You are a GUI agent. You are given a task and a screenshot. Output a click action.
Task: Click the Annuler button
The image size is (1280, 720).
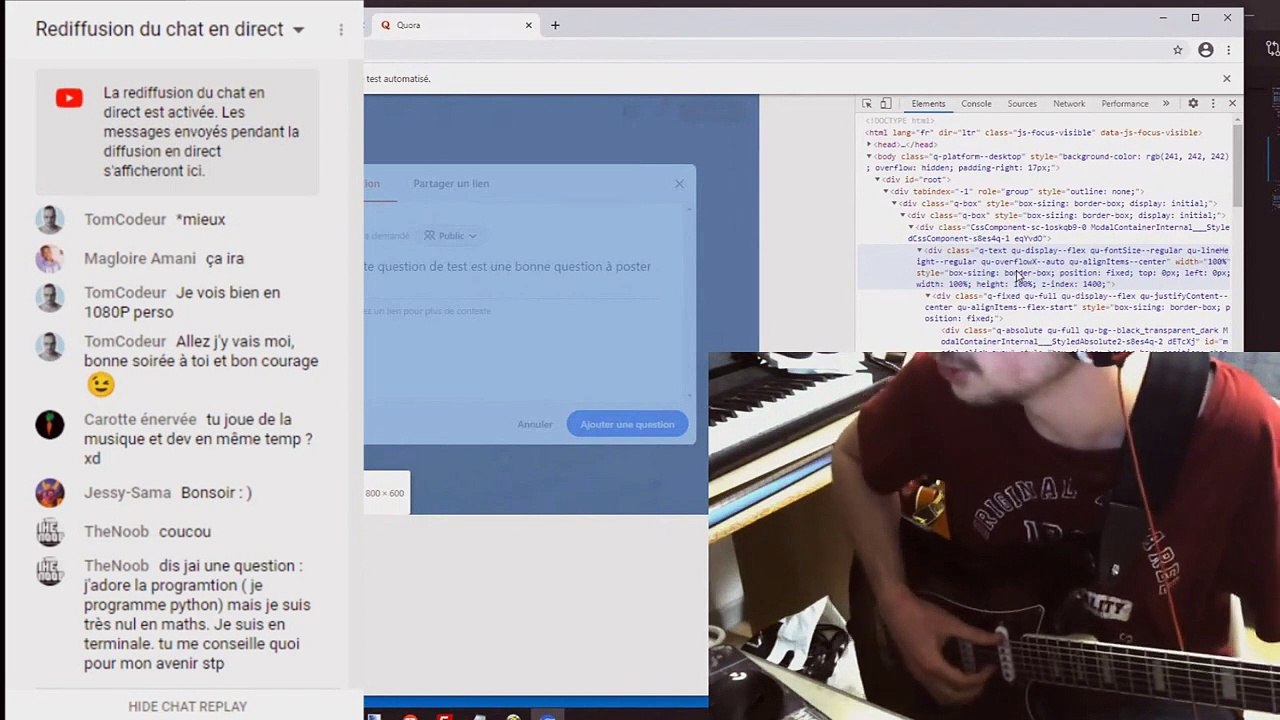coord(535,424)
